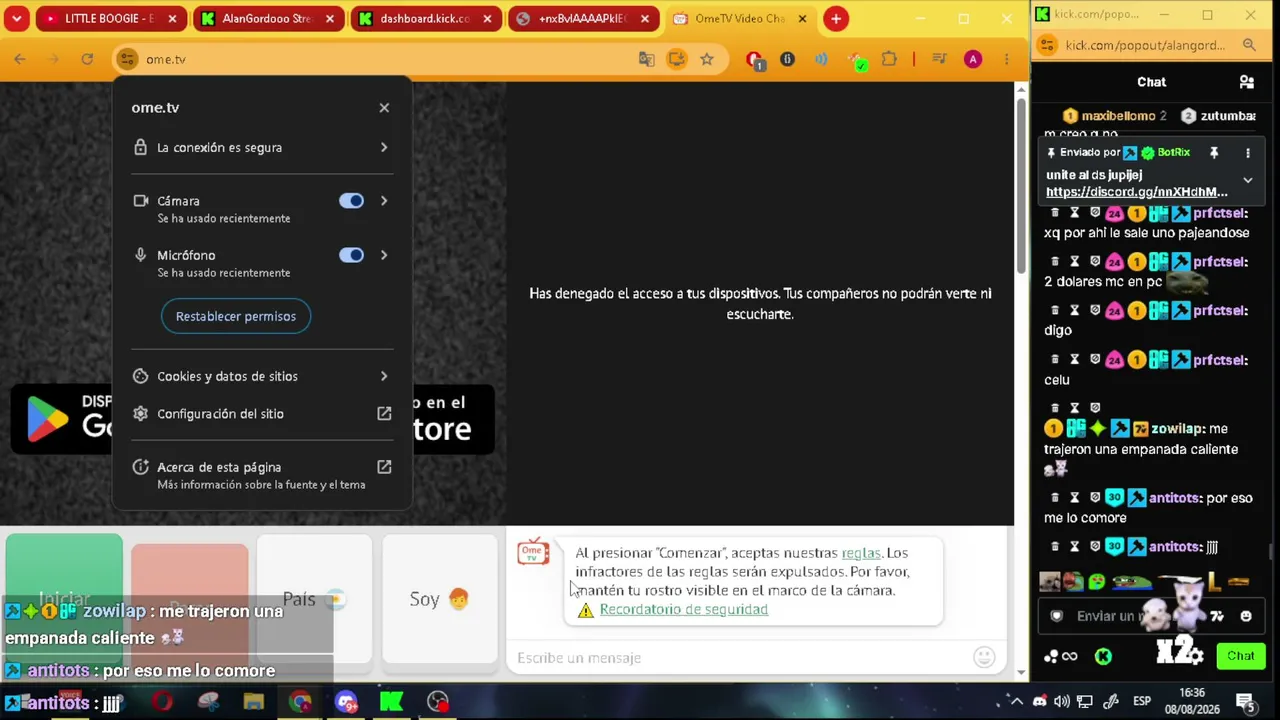This screenshot has height=720, width=1280.
Task: Click the pin icon on pinned message
Action: 1214,153
